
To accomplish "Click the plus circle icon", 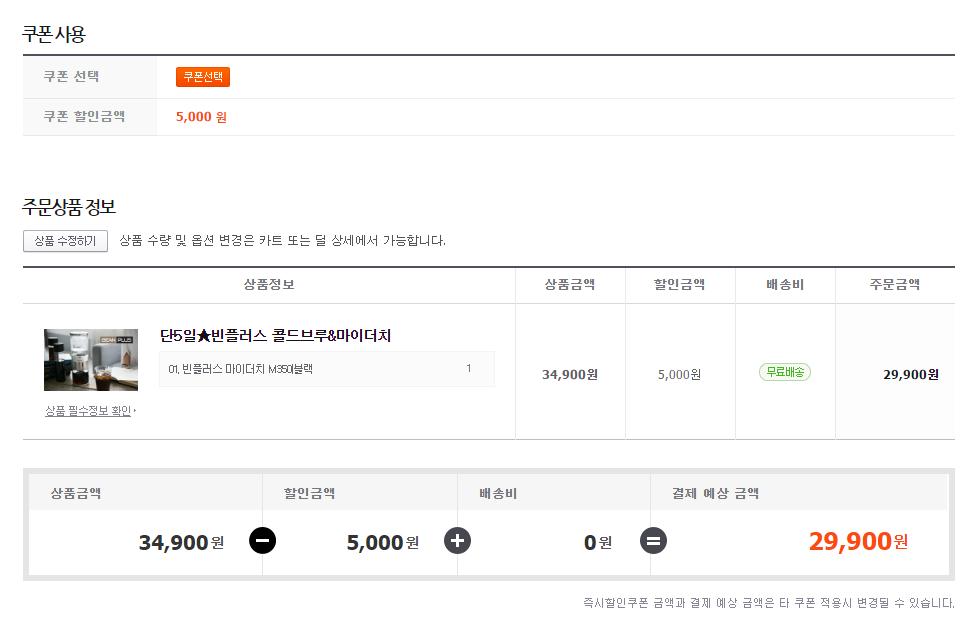I will click(457, 541).
